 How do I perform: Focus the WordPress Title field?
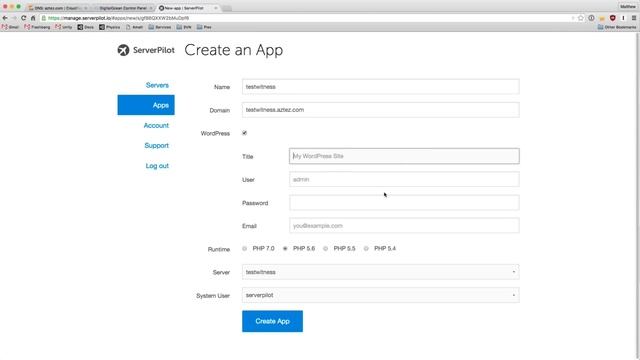tap(404, 156)
